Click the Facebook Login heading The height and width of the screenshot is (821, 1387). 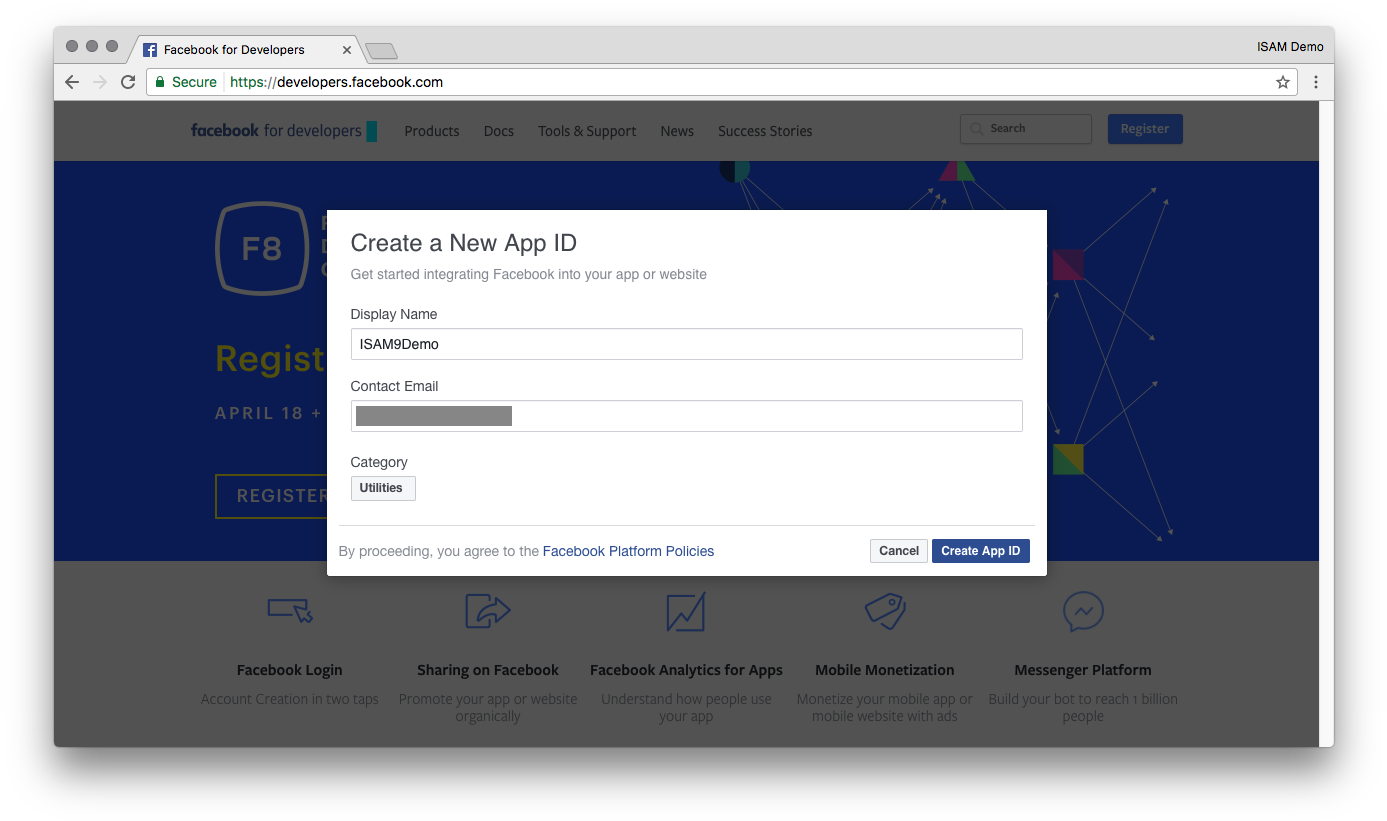(x=290, y=670)
